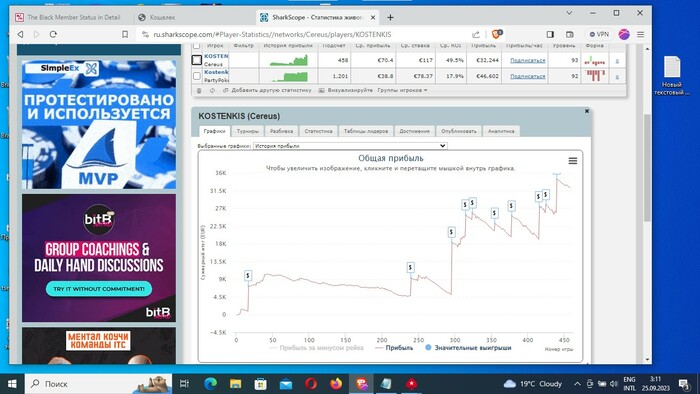Open the notifications center icon
The height and width of the screenshot is (394, 700).
coord(684,384)
